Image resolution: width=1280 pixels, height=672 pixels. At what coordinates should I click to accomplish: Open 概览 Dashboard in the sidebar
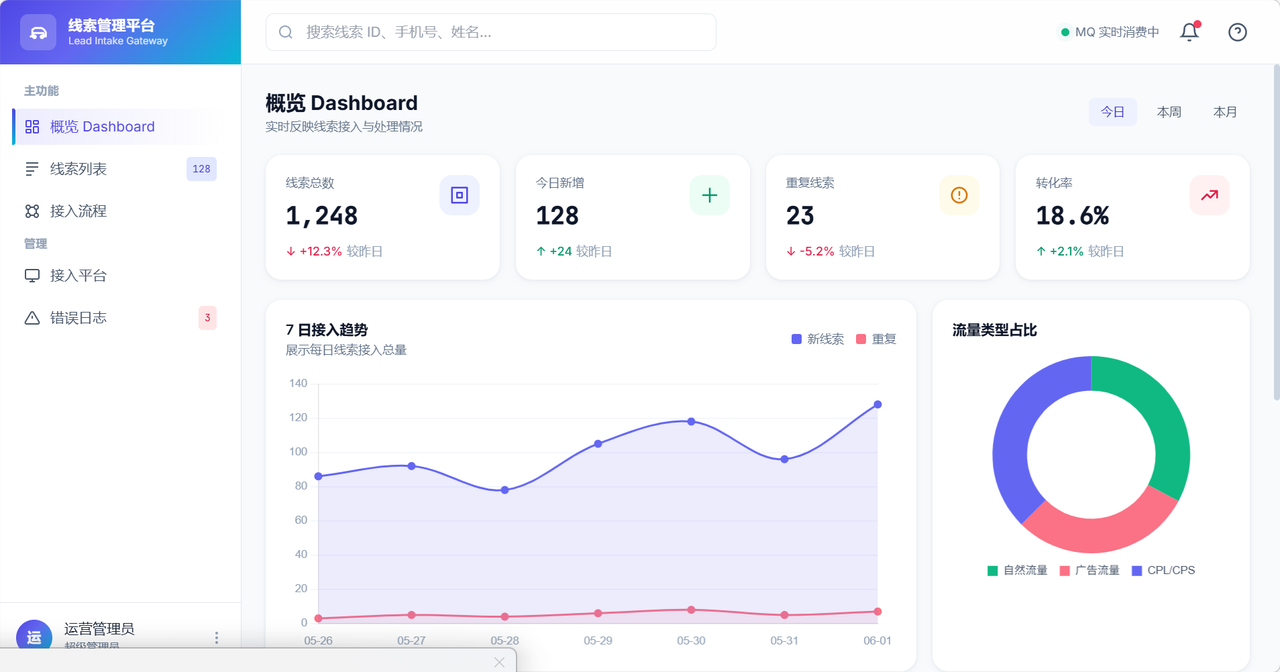coord(120,127)
